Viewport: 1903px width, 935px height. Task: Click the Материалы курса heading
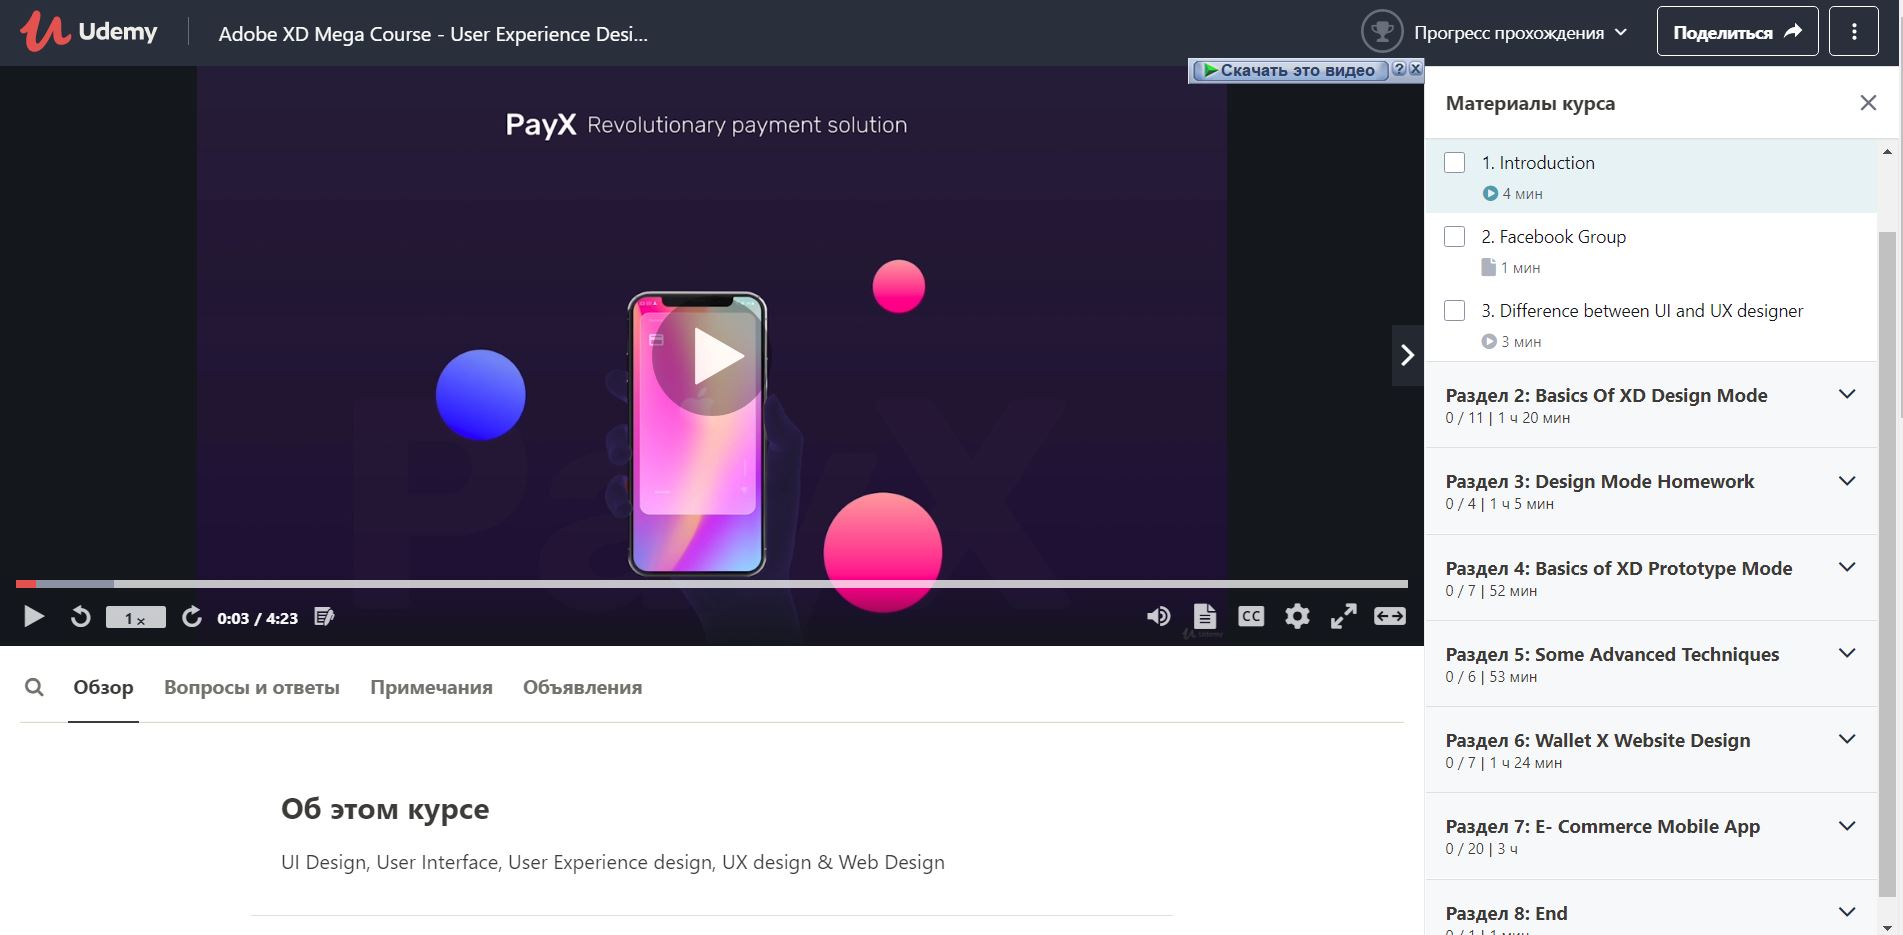click(x=1530, y=104)
